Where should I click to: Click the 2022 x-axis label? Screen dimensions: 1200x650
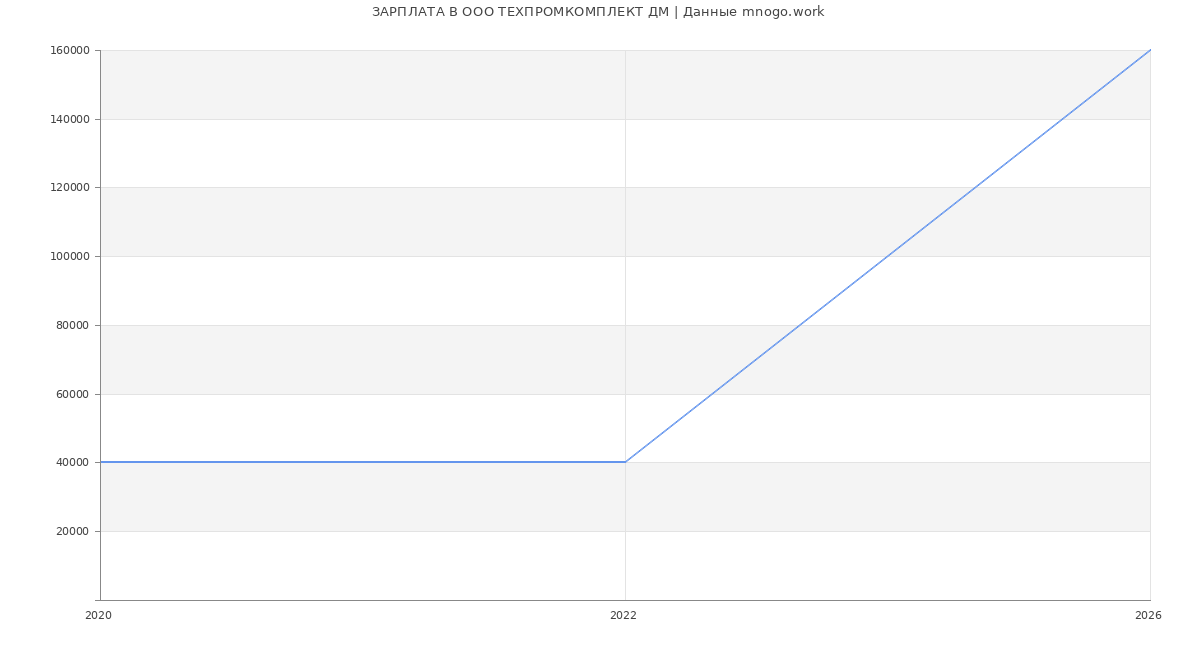click(623, 616)
